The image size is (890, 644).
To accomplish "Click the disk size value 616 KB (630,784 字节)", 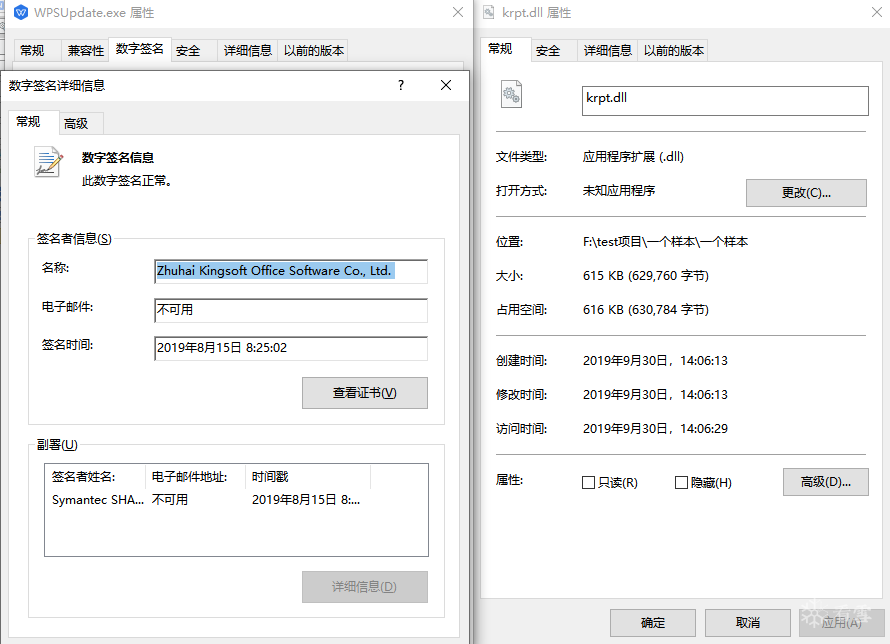I will pos(646,310).
